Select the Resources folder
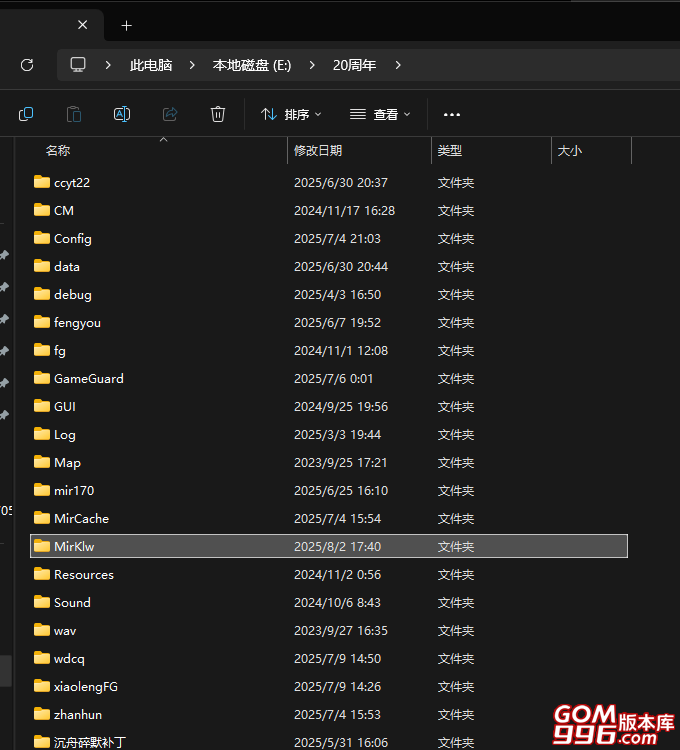The height and width of the screenshot is (750, 680). pyautogui.click(x=83, y=574)
